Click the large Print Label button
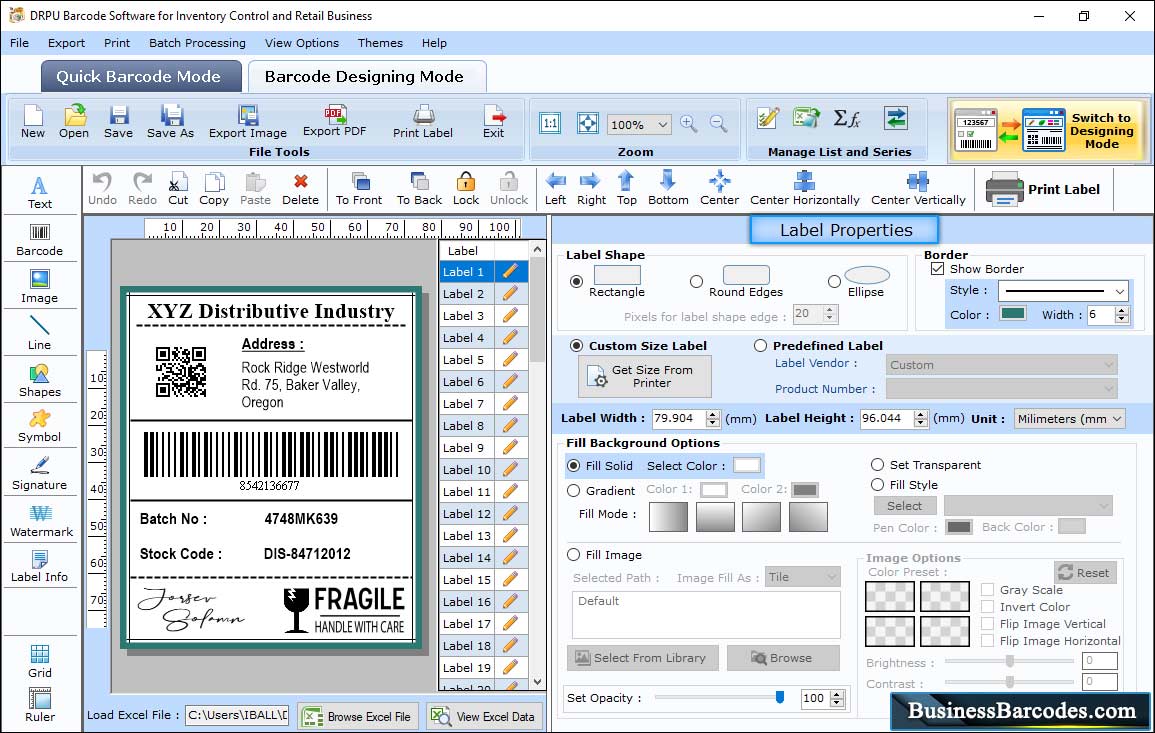The width and height of the screenshot is (1155, 733). coord(1044,189)
